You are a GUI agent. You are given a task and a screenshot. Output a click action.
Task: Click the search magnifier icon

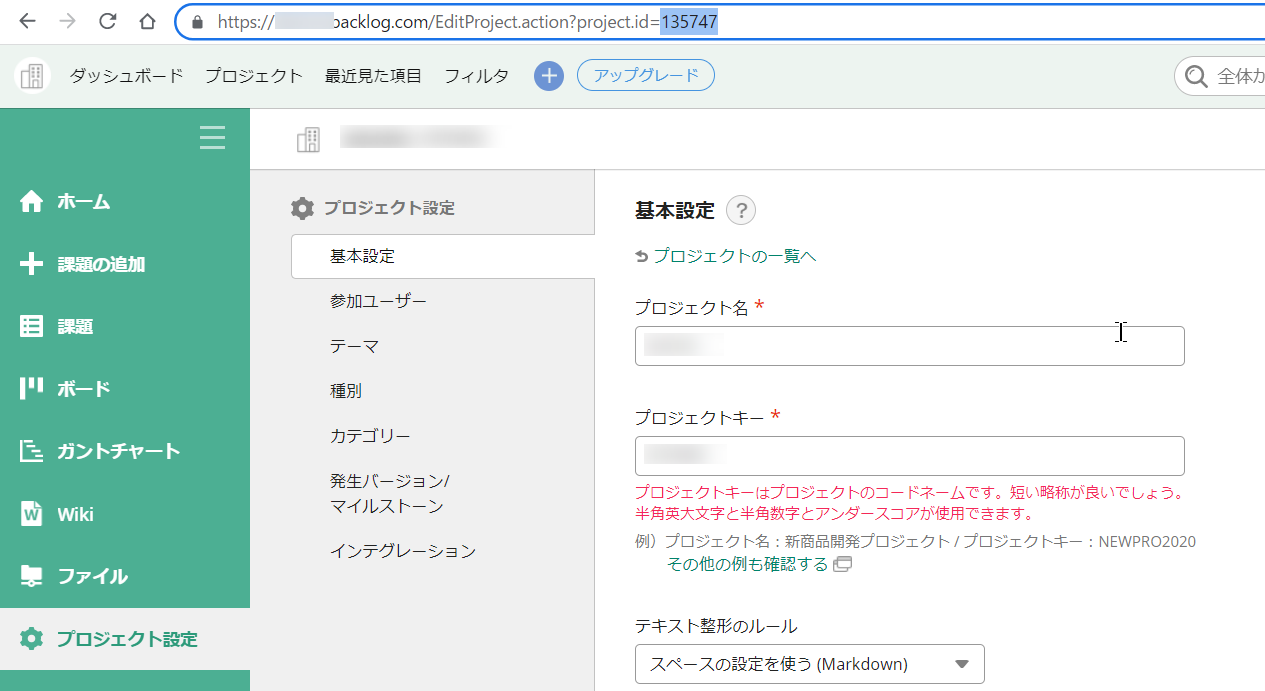[1196, 76]
